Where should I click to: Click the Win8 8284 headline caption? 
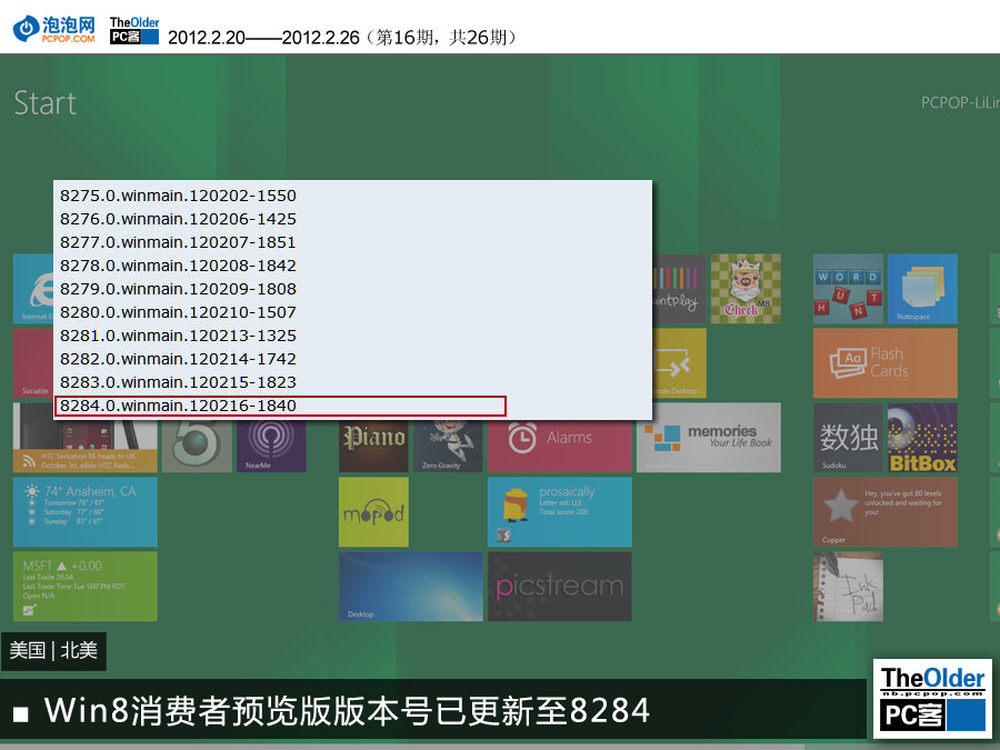(x=346, y=710)
